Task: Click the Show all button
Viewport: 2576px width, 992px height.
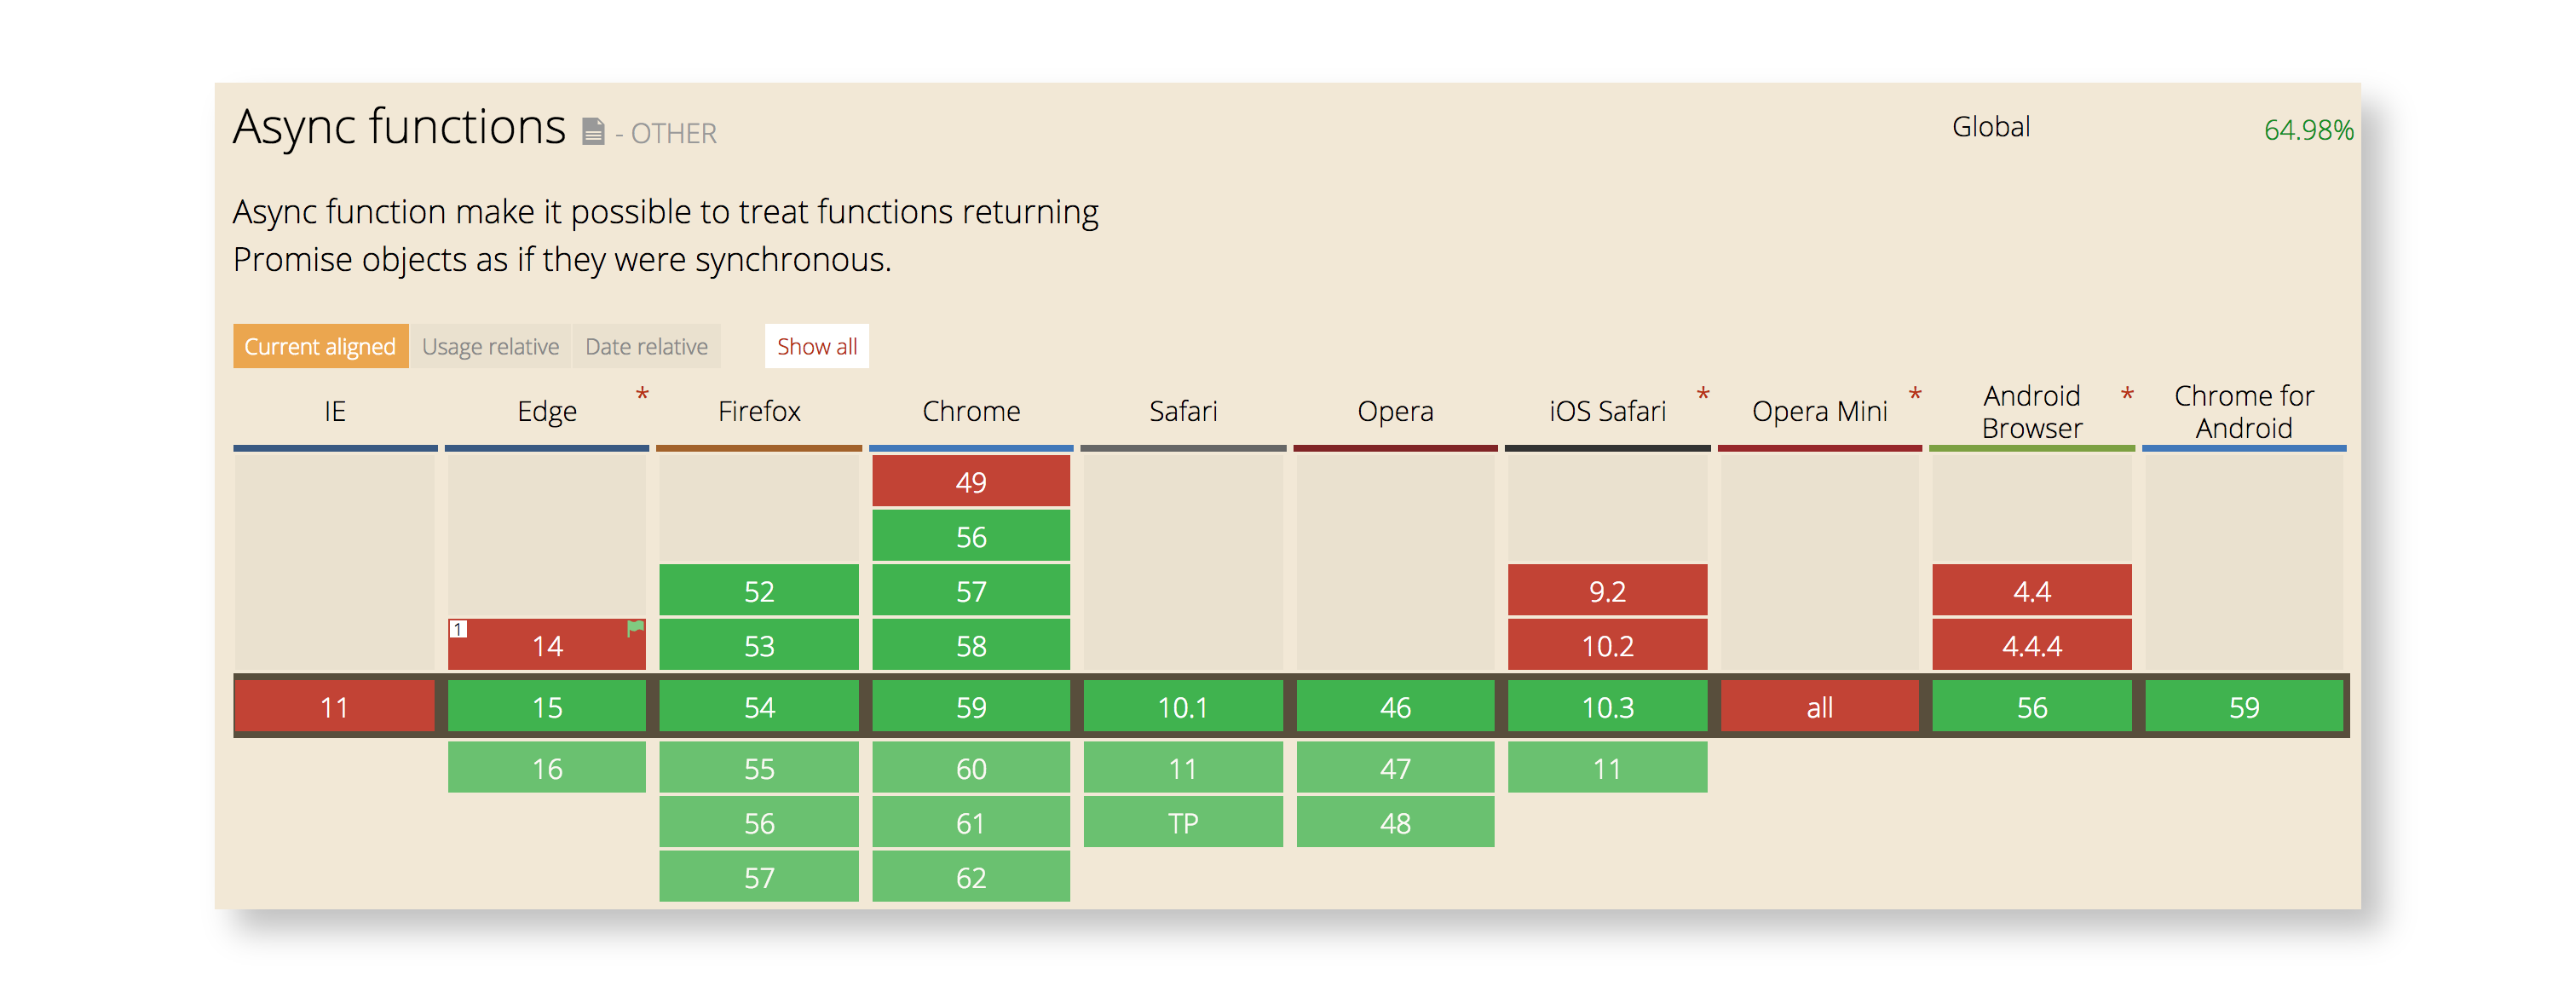Action: click(816, 346)
